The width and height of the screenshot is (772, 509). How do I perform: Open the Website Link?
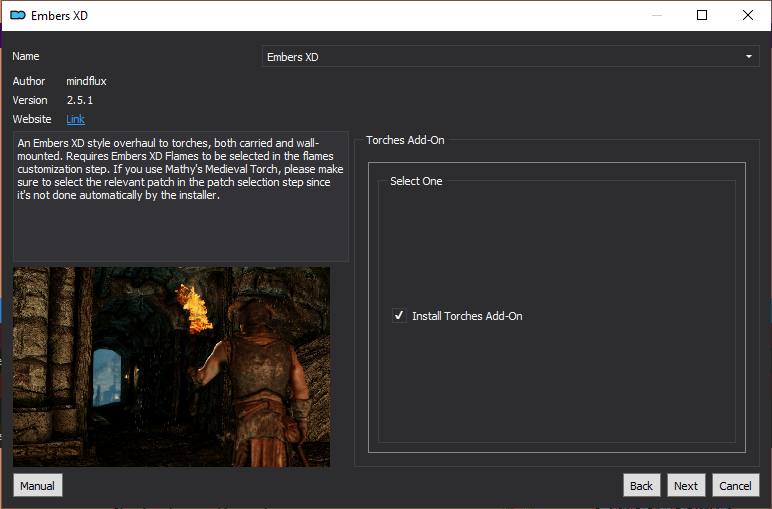point(75,119)
